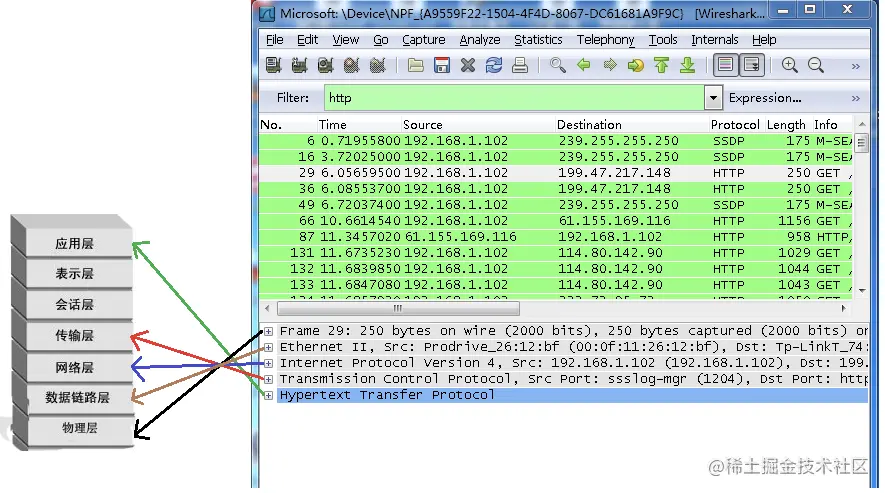Viewport: 885px width, 493px height.
Task: Toggle auto scroll in live capture
Action: pos(752,65)
